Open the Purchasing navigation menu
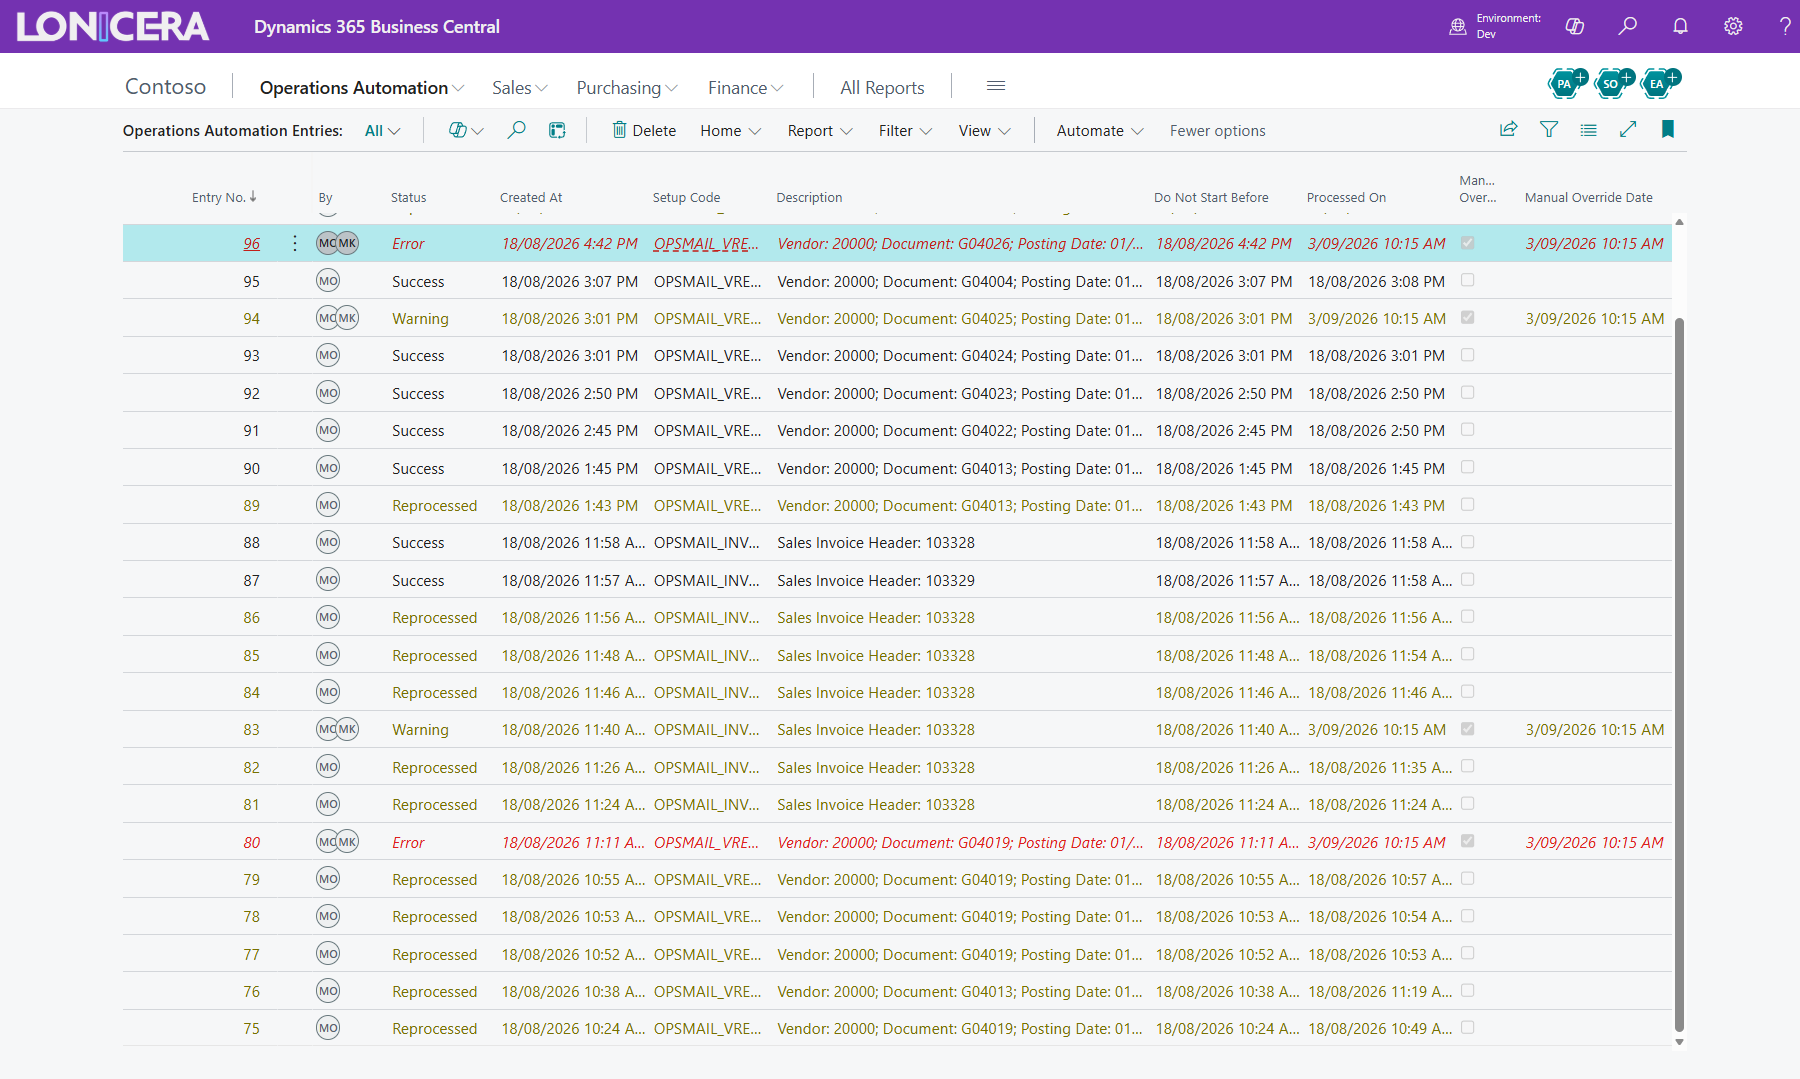 pyautogui.click(x=627, y=88)
